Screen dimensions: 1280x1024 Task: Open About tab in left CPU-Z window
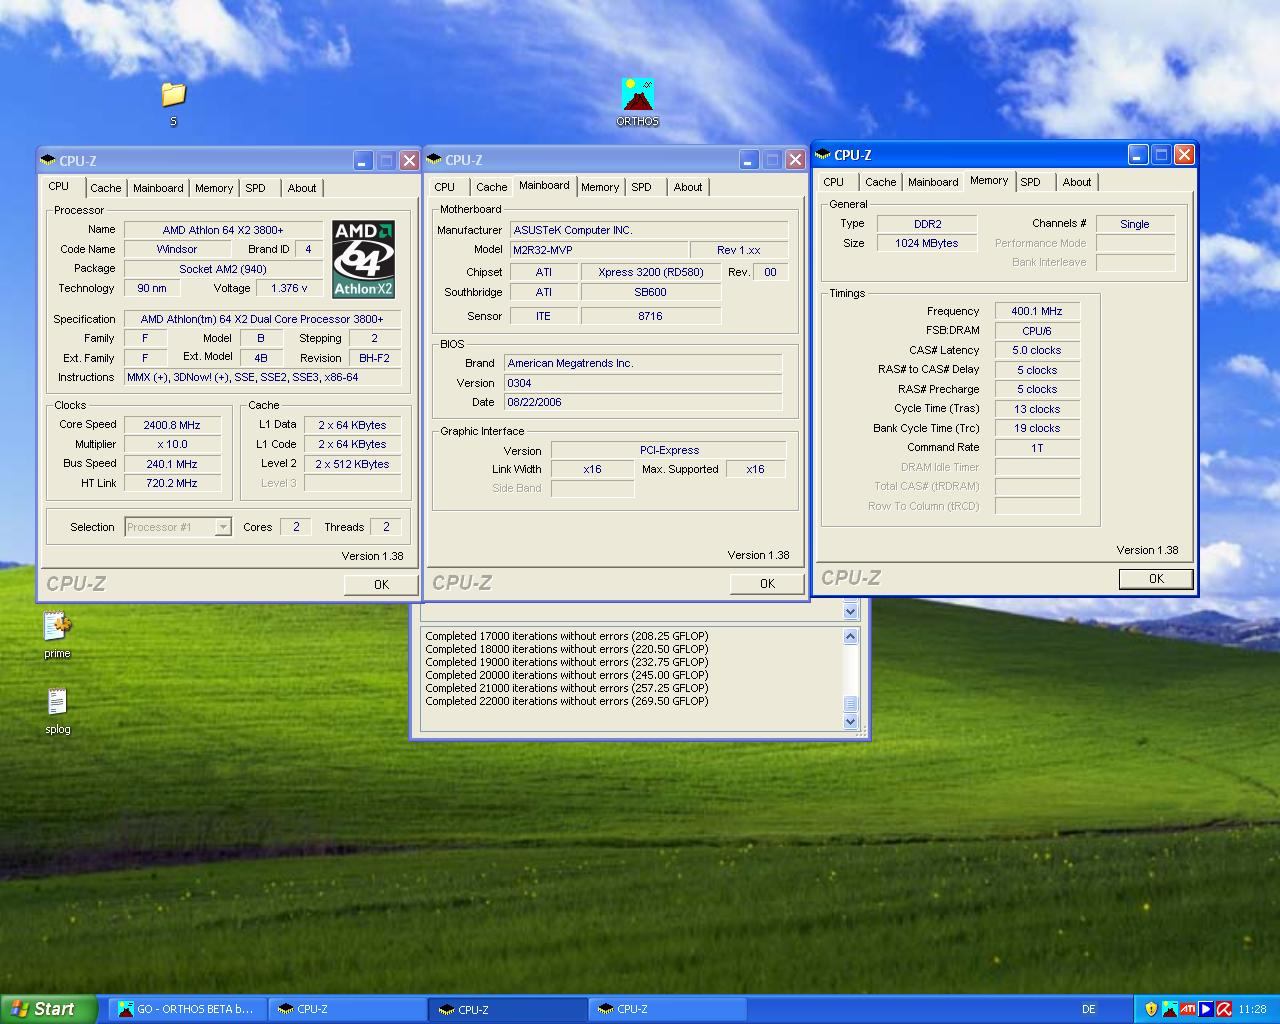[302, 188]
